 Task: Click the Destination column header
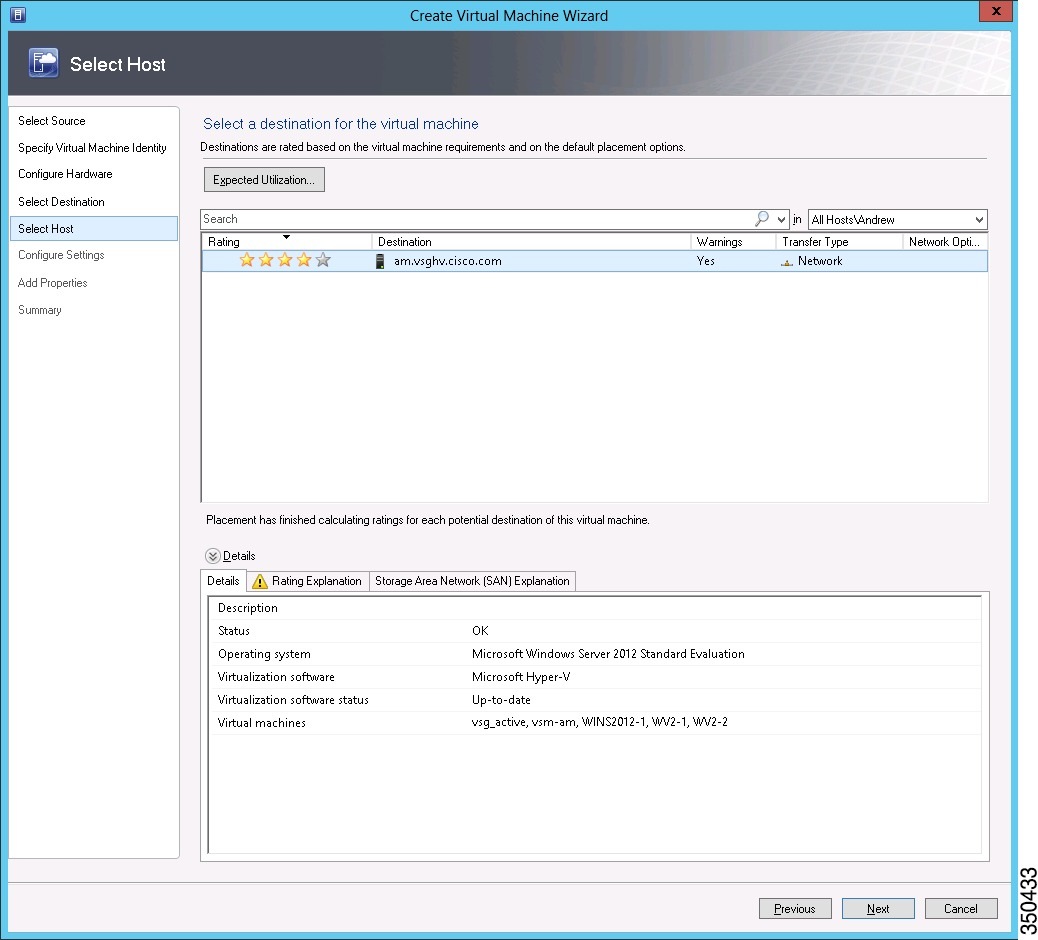point(531,242)
